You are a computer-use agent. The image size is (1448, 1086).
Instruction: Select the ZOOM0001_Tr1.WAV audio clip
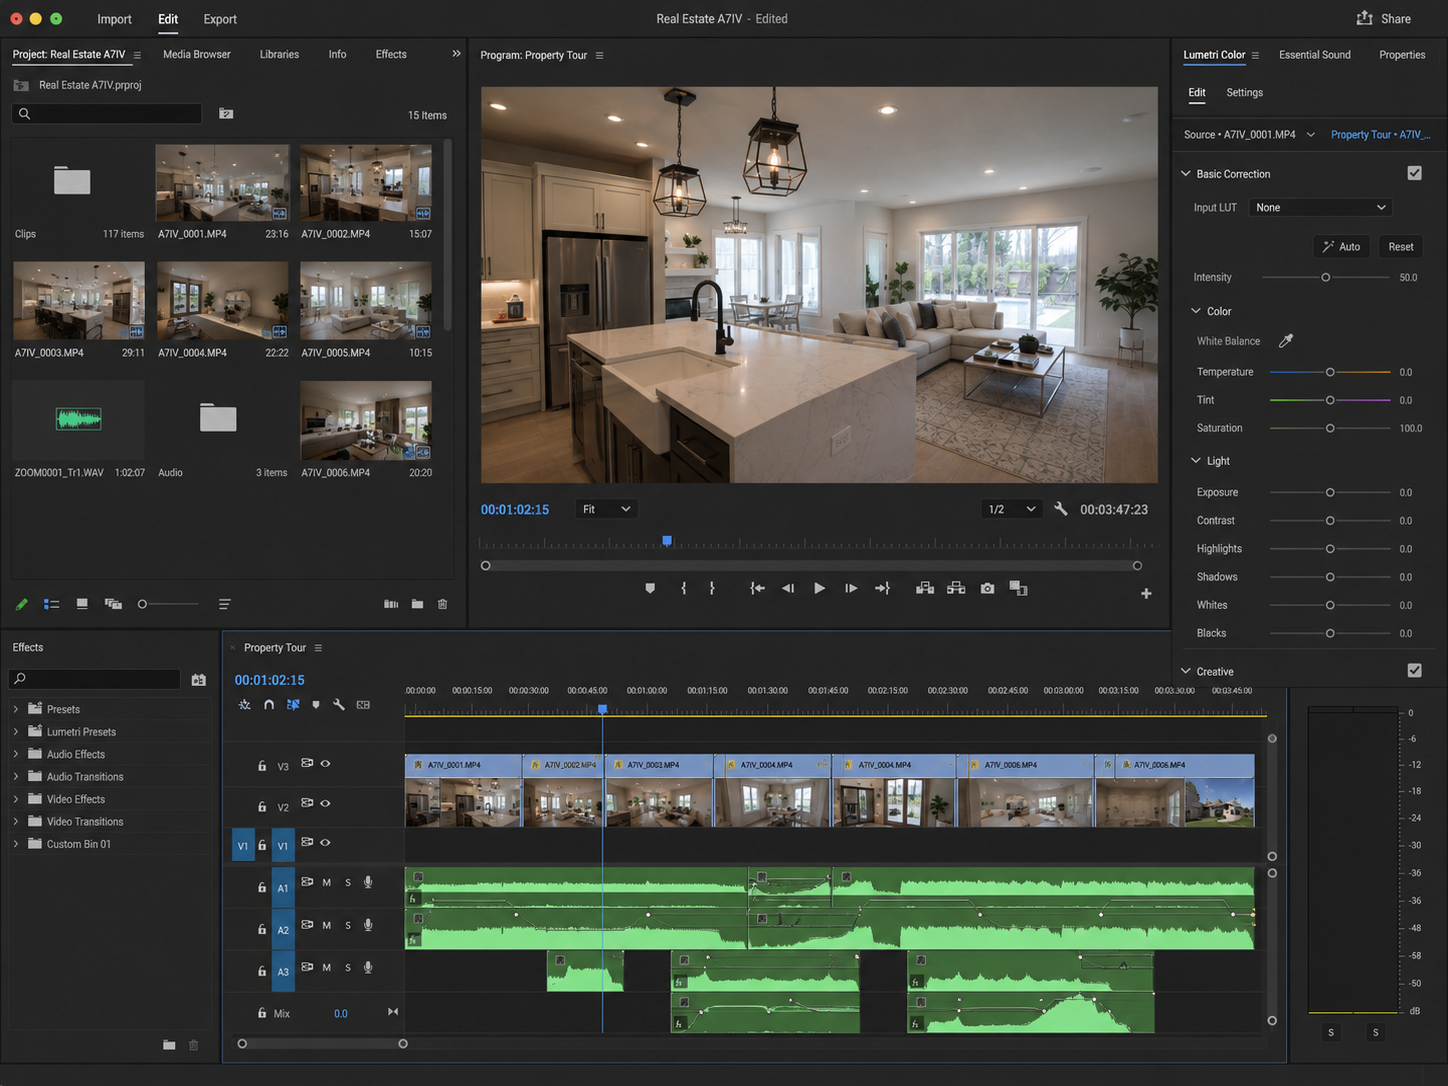79,419
